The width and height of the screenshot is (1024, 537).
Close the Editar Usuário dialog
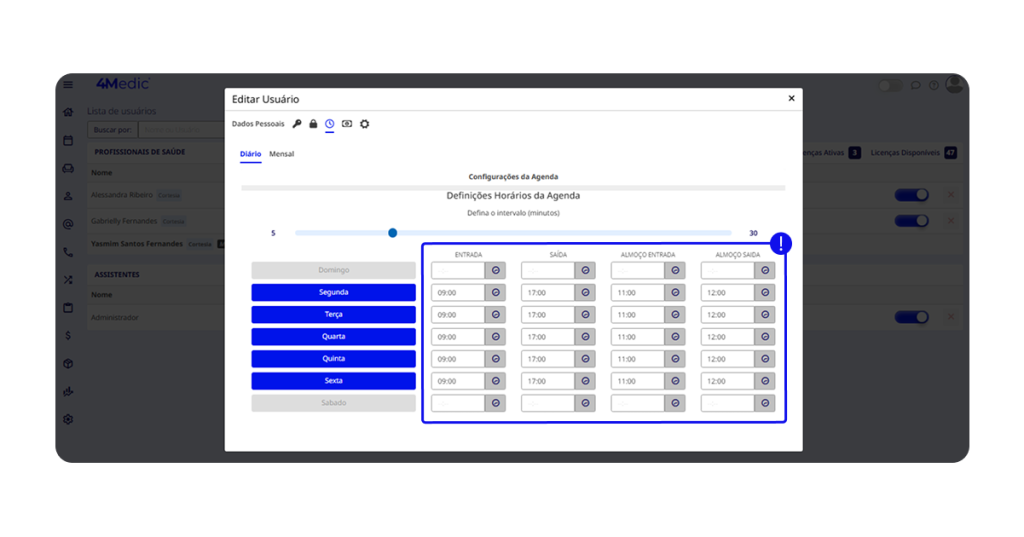(791, 99)
